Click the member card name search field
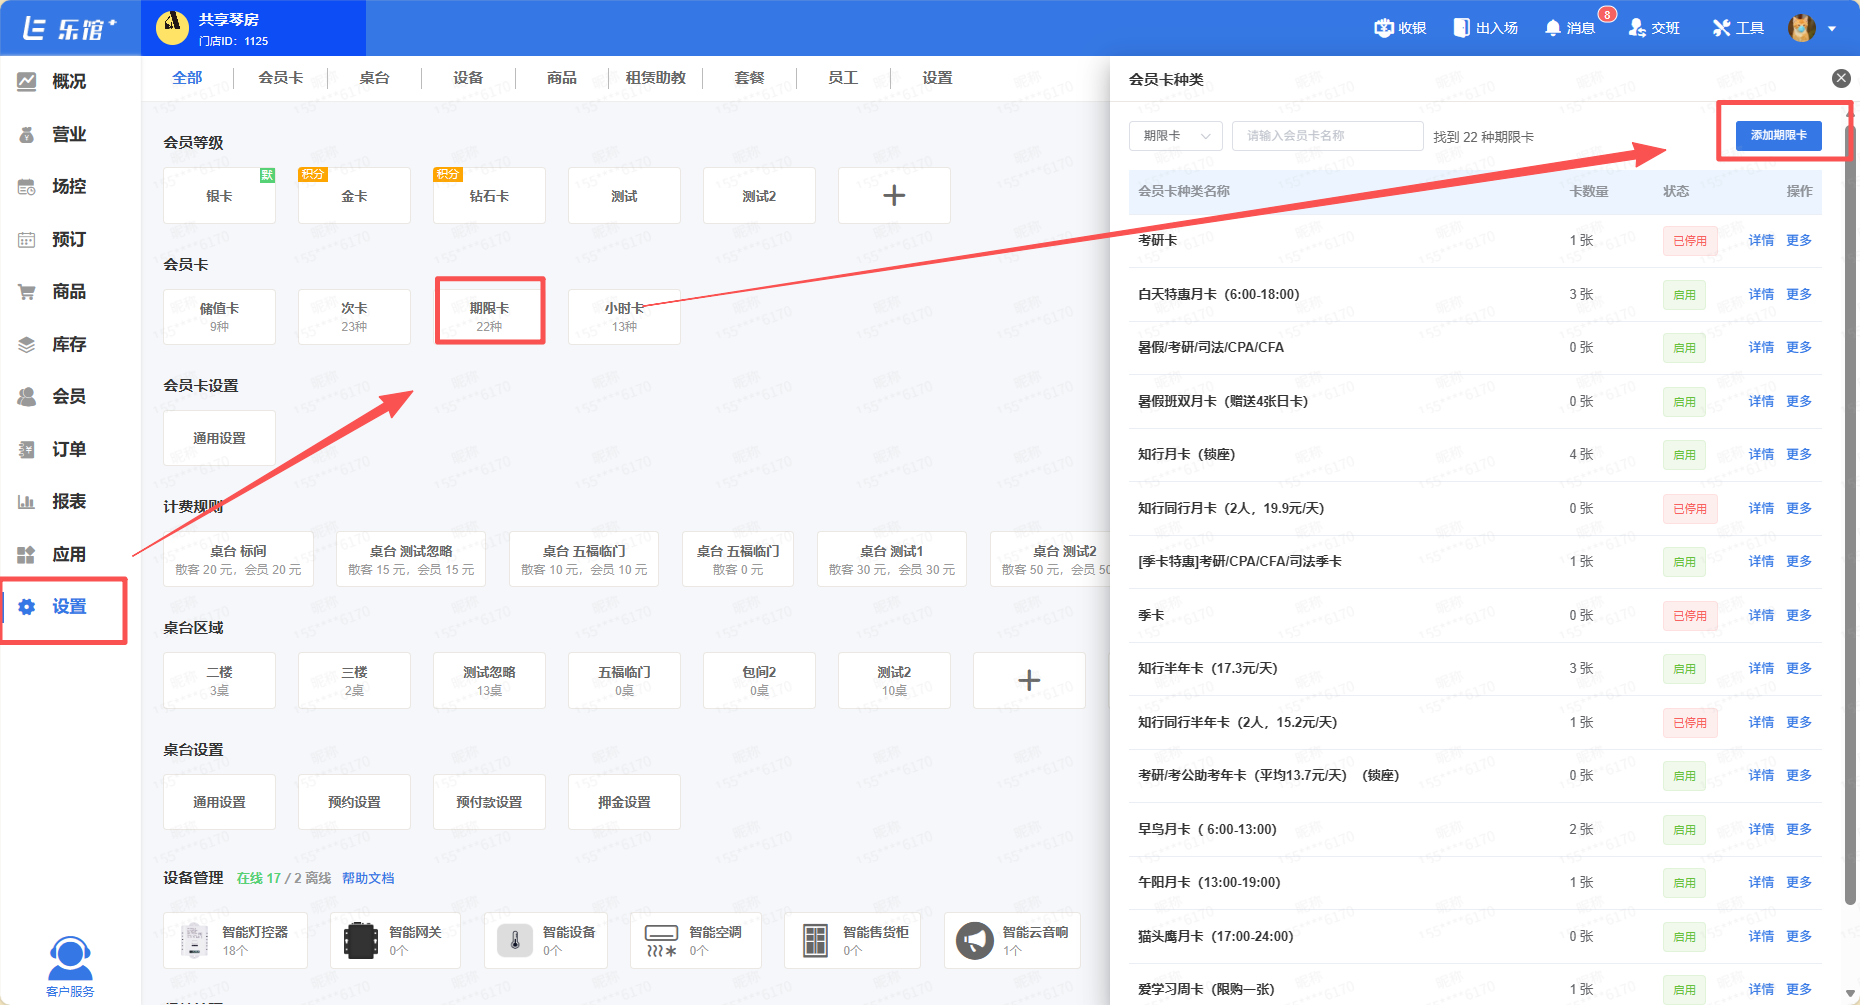The height and width of the screenshot is (1005, 1860). tap(1327, 136)
